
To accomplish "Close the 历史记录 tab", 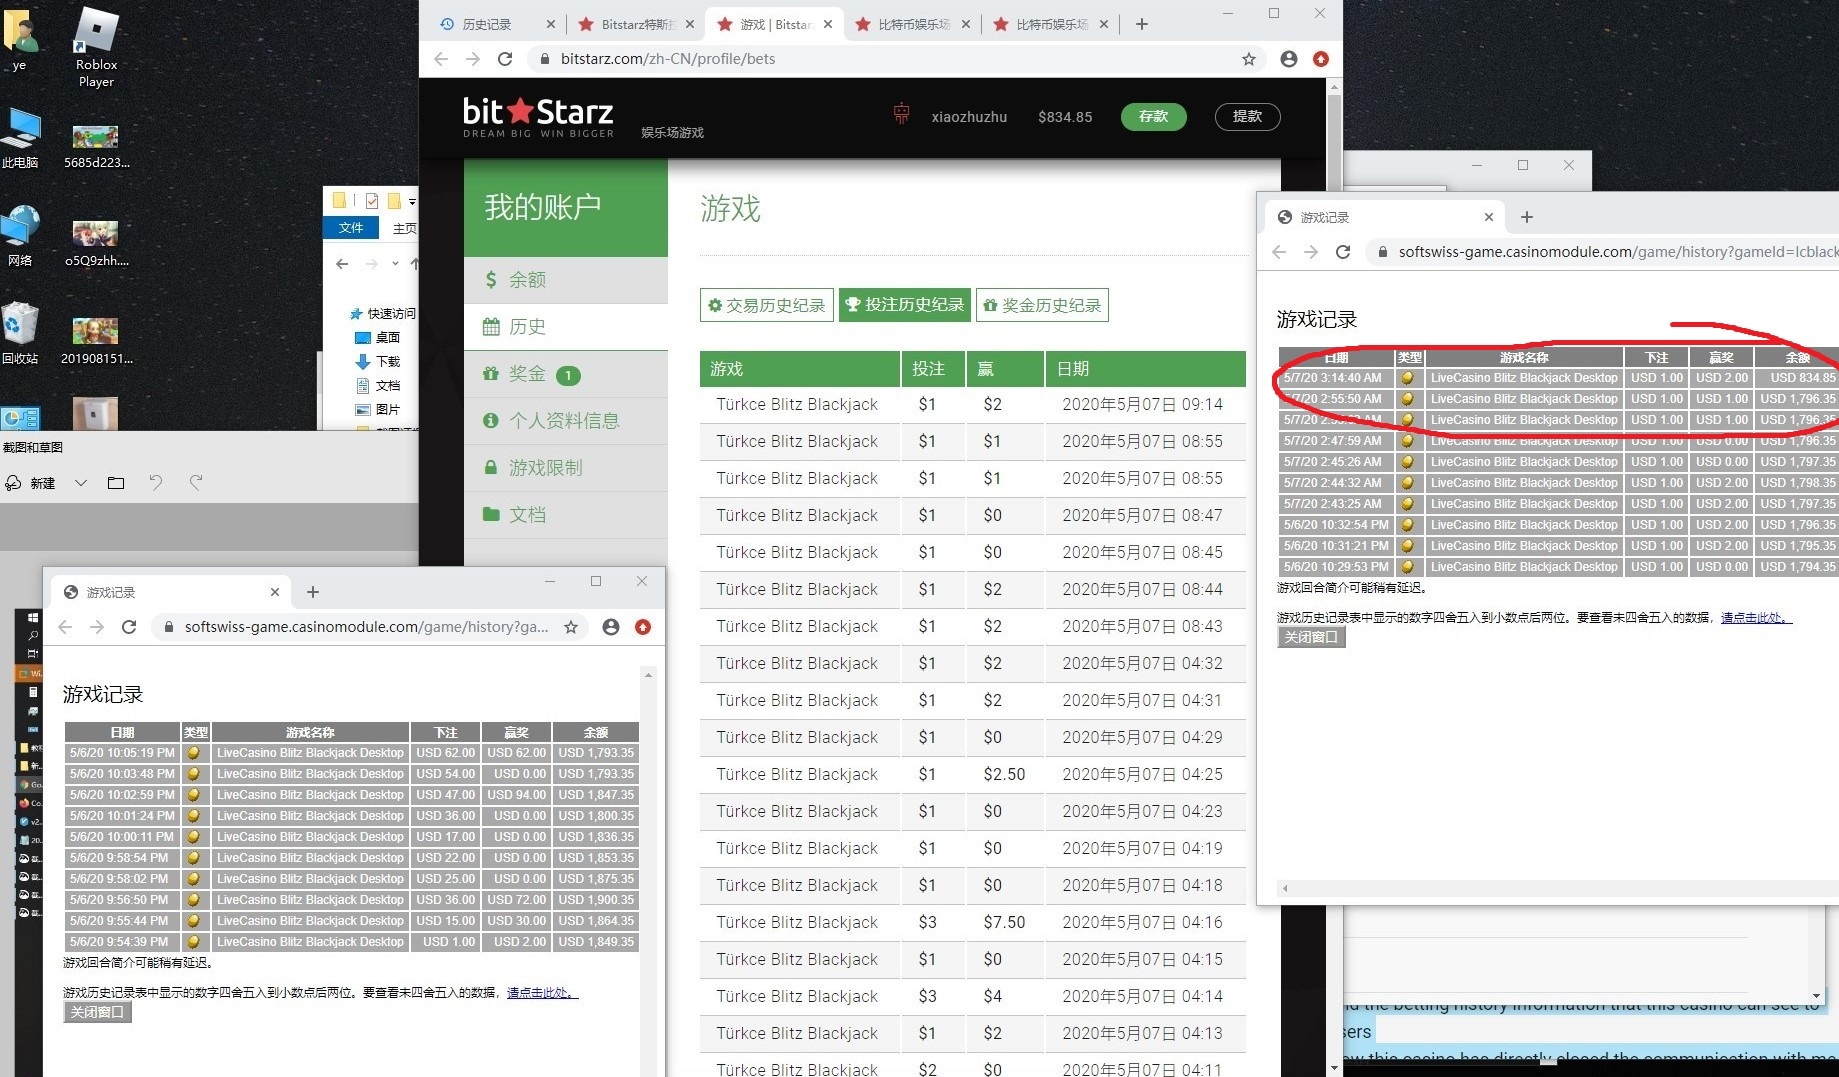I will tap(551, 24).
